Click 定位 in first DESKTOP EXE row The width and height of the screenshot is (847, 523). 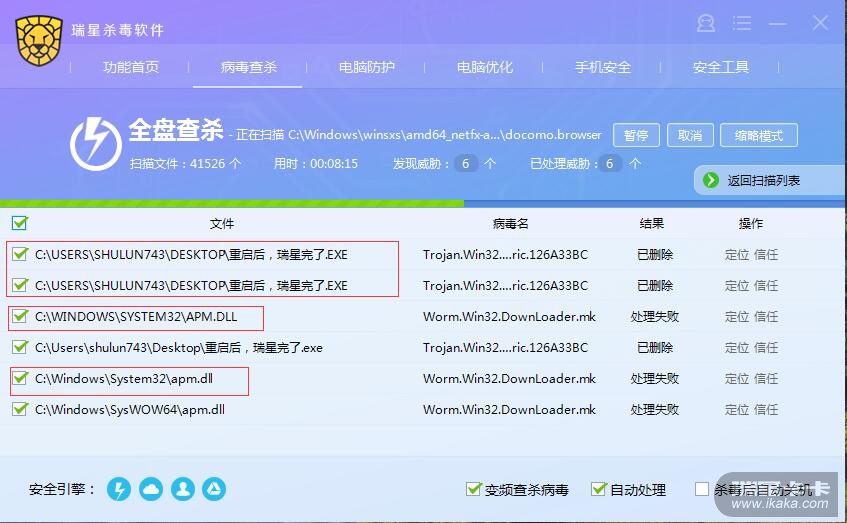tap(737, 254)
